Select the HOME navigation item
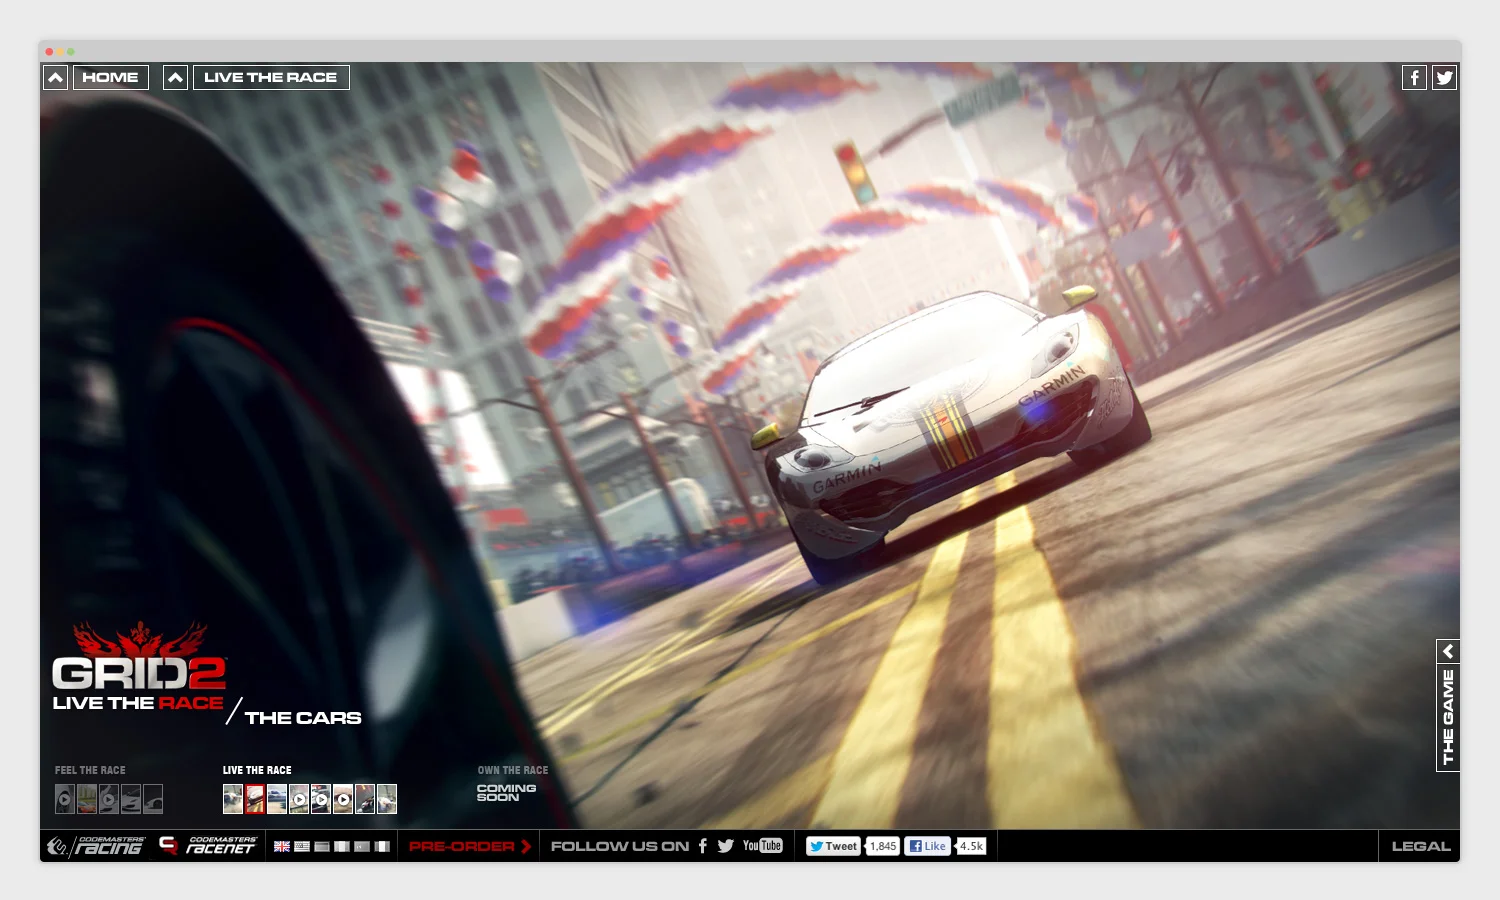This screenshot has width=1500, height=900. coord(110,77)
